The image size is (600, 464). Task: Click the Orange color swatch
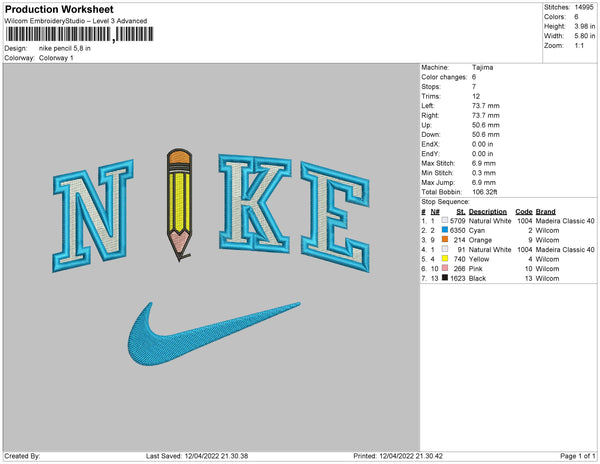tap(445, 239)
